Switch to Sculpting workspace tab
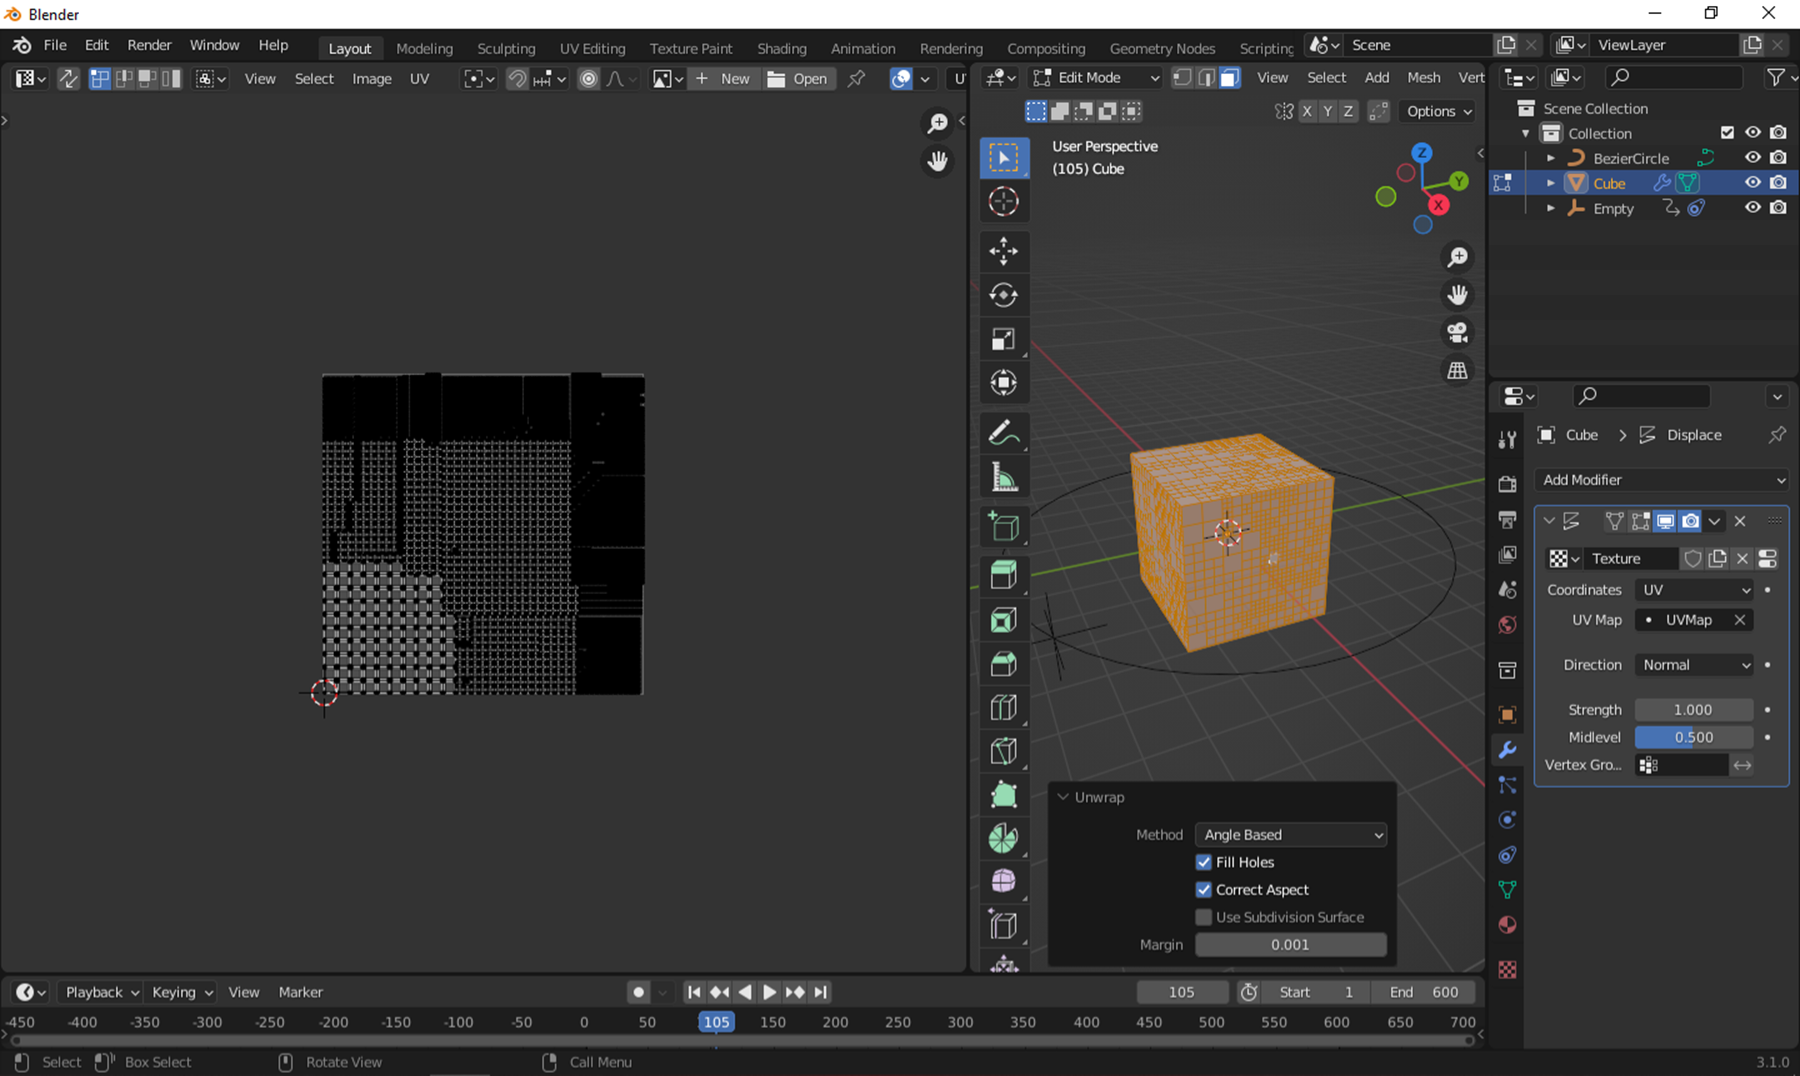Viewport: 1800px width, 1076px height. (x=506, y=48)
